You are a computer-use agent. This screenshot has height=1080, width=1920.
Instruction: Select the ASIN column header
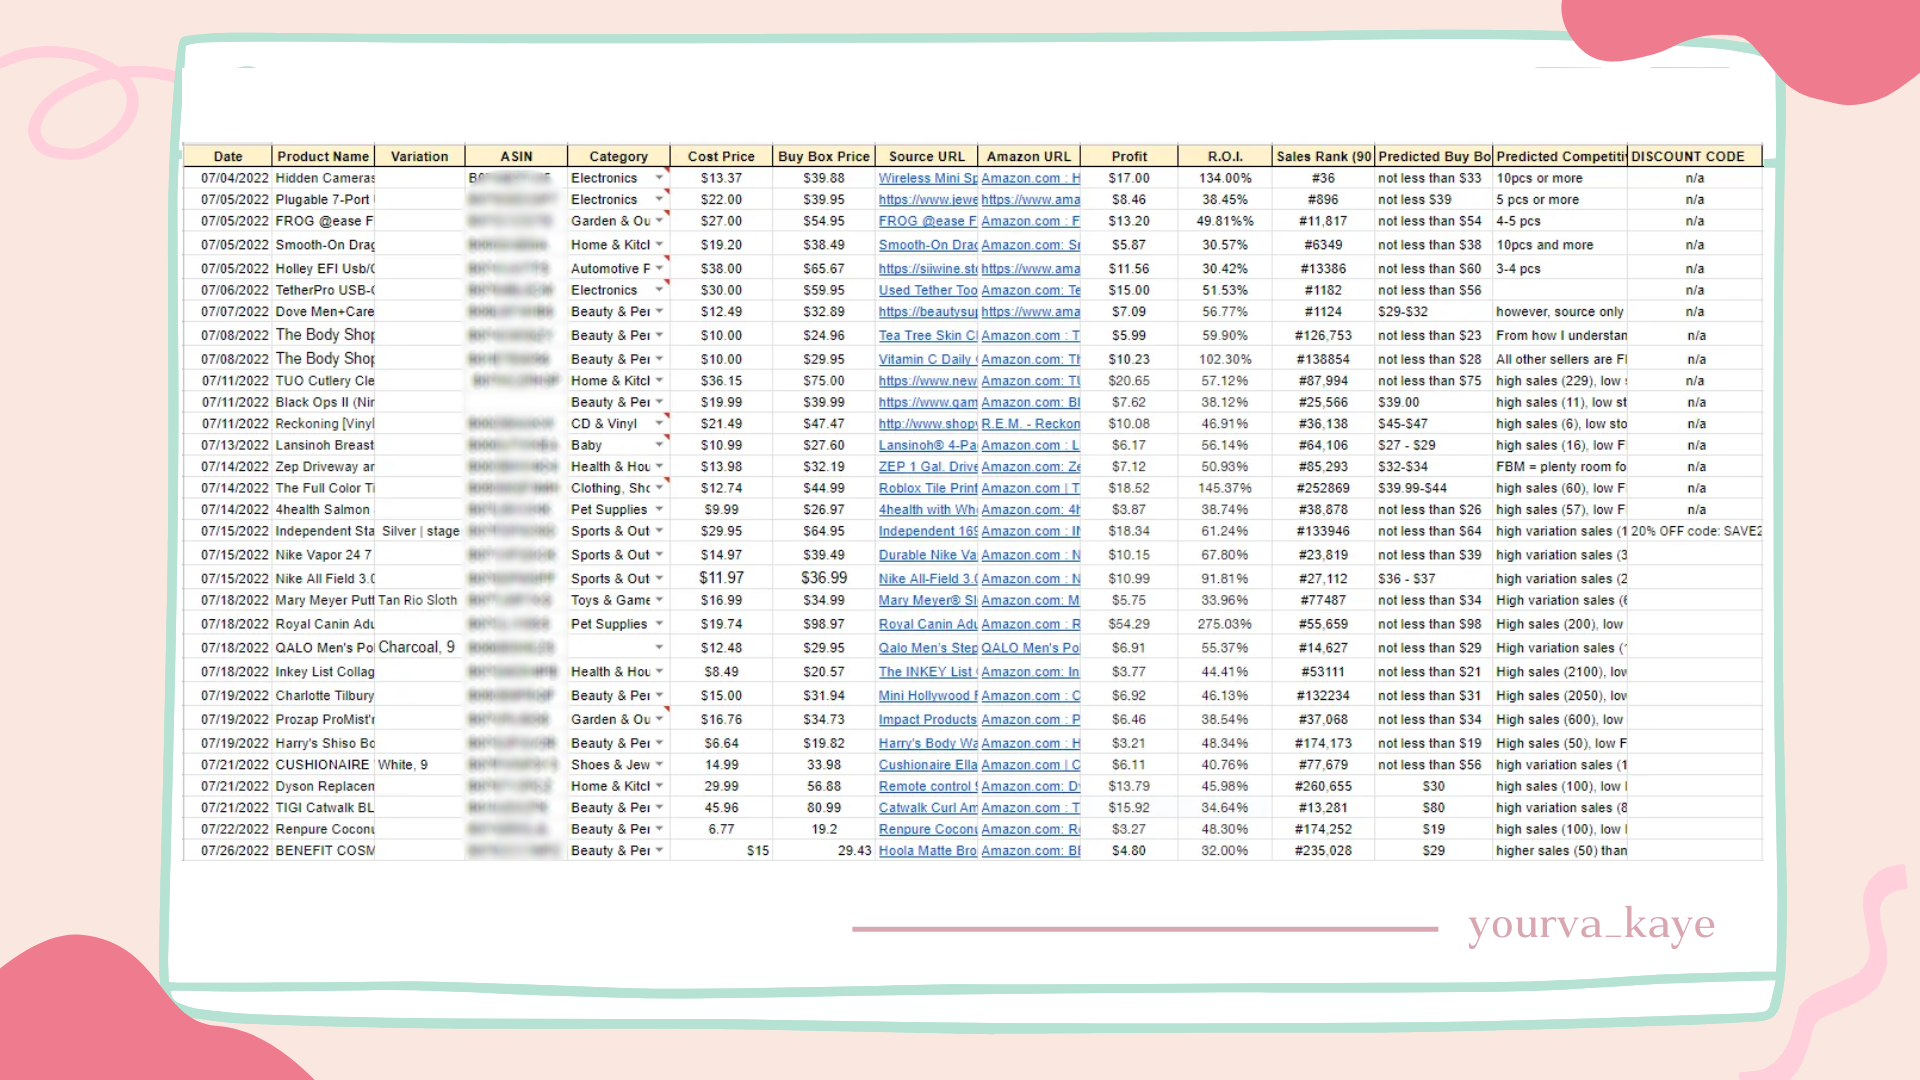pos(516,157)
